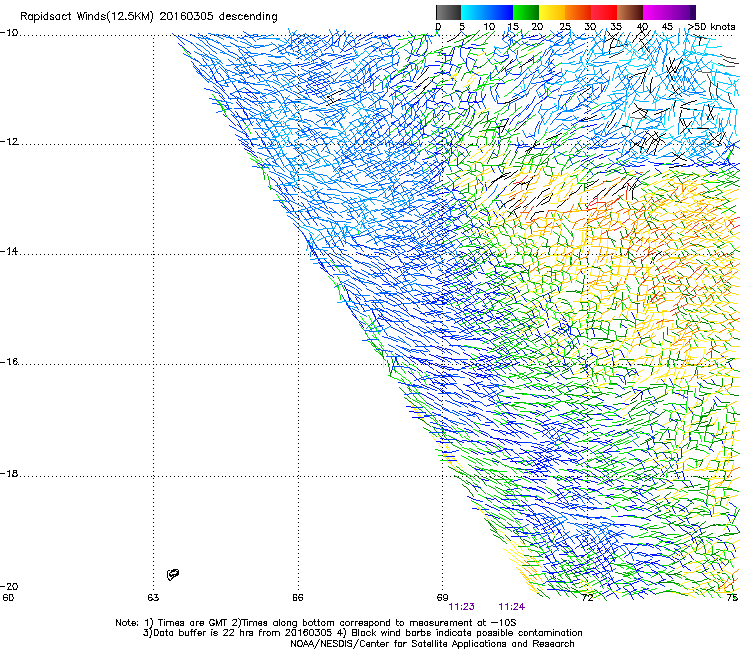Click the '-10' latitude axis label
The image size is (740, 650).
click(9, 33)
